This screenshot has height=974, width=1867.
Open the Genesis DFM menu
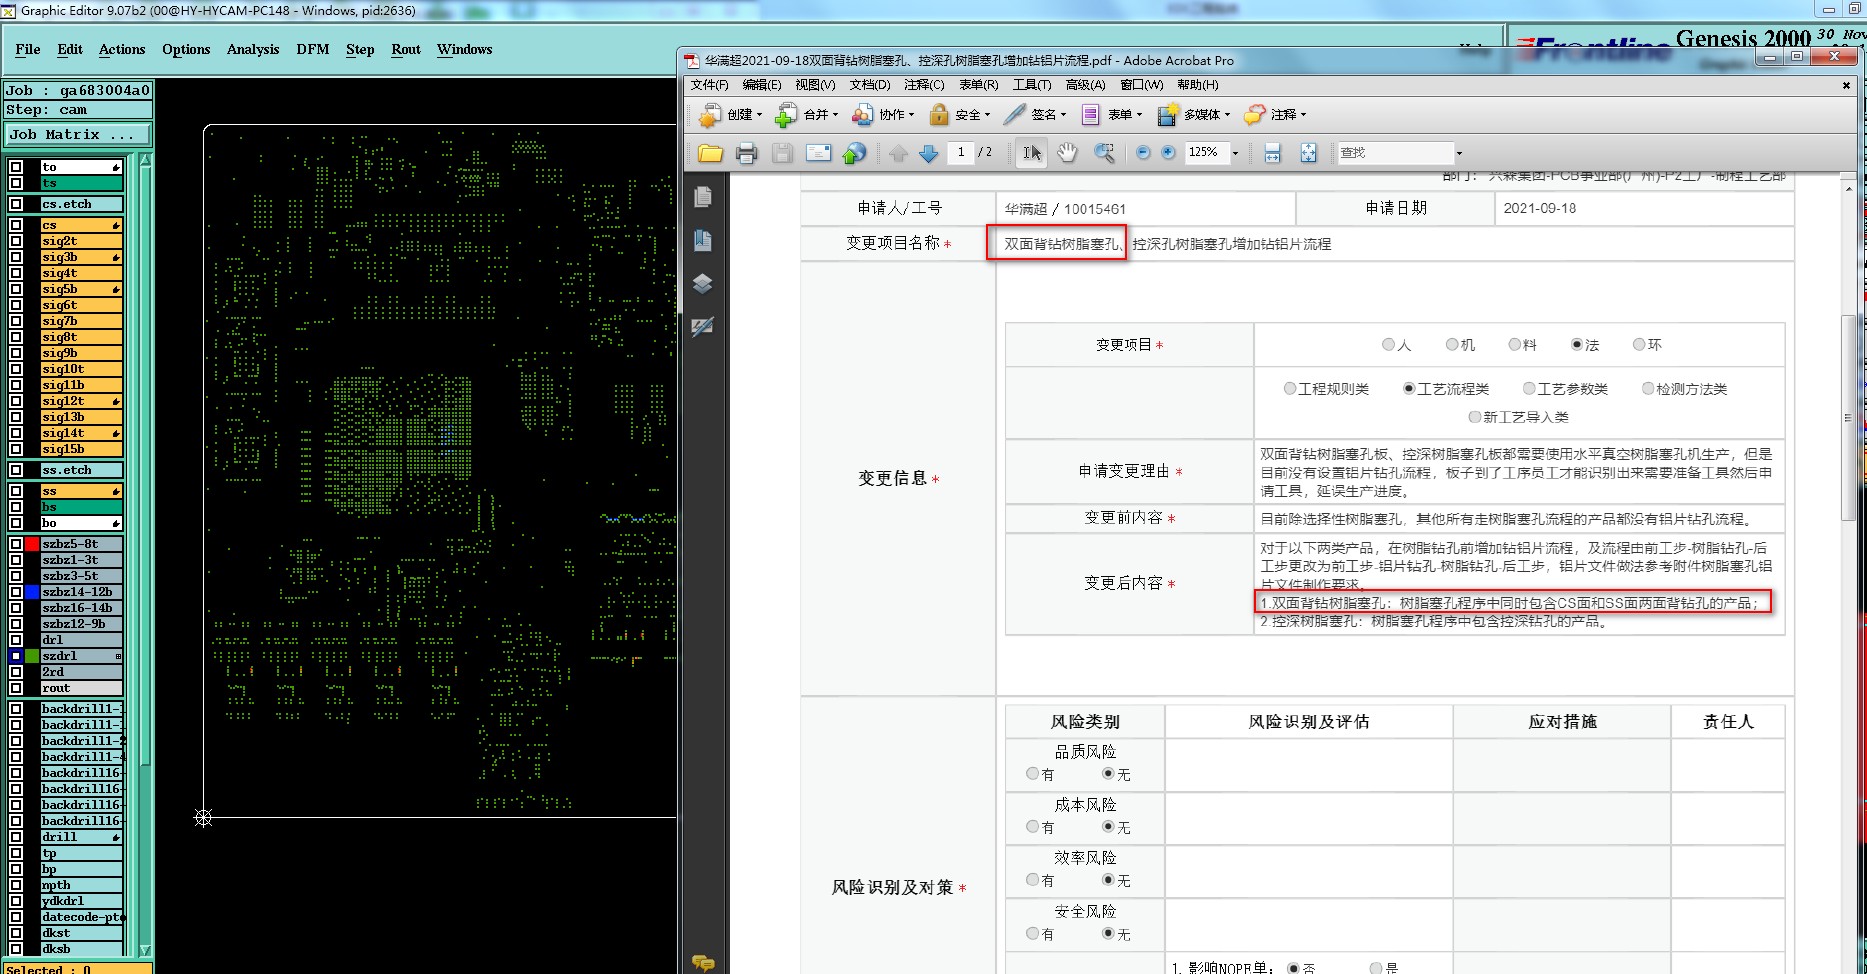313,49
